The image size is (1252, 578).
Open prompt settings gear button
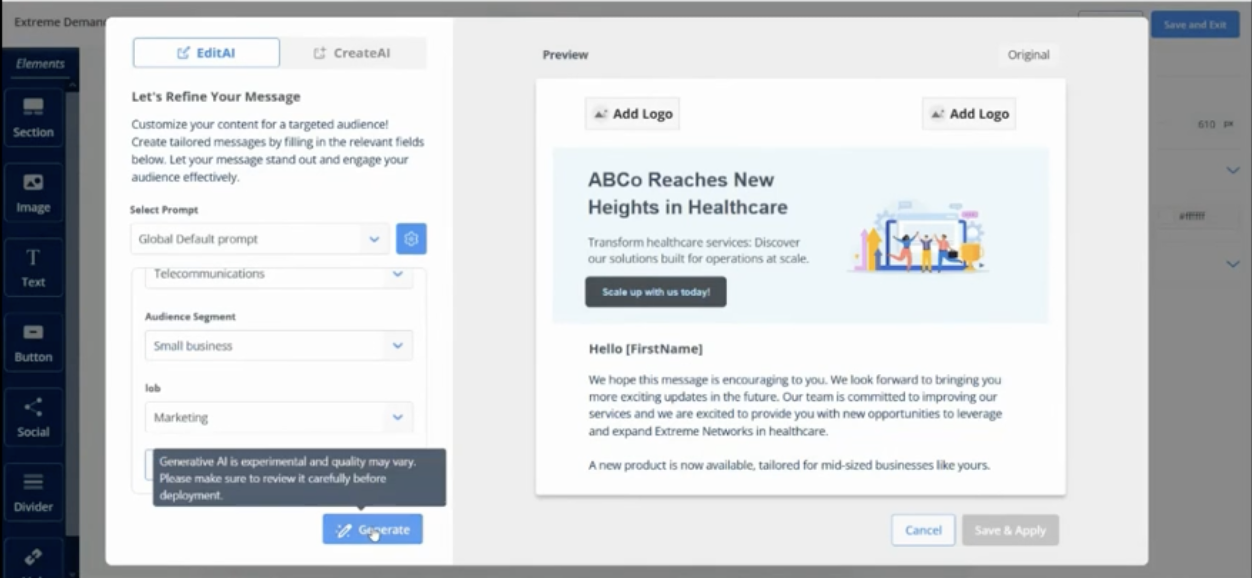(x=411, y=239)
